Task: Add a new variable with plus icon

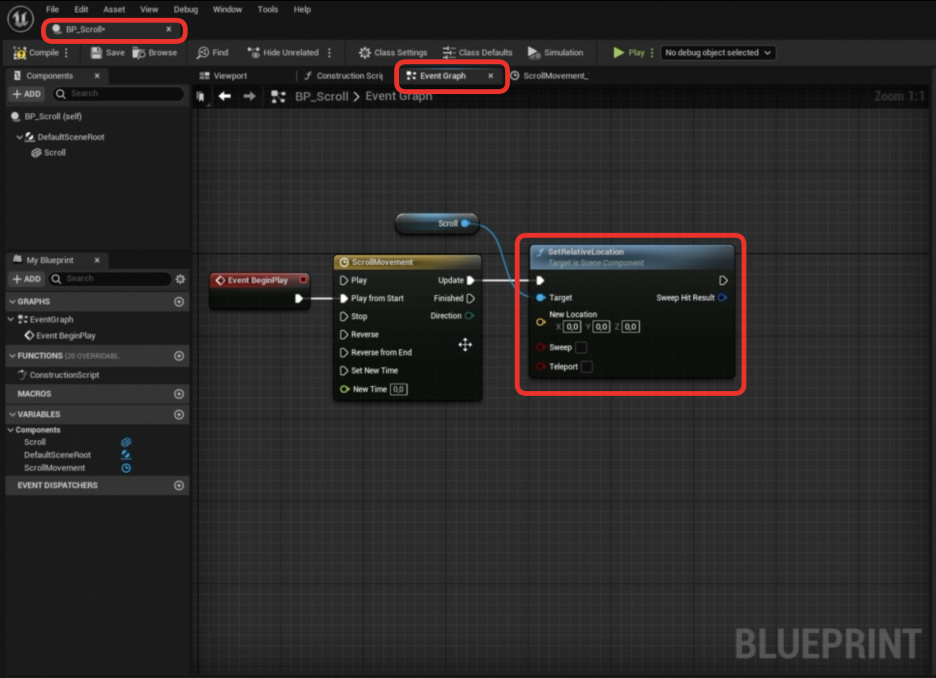Action: [178, 414]
